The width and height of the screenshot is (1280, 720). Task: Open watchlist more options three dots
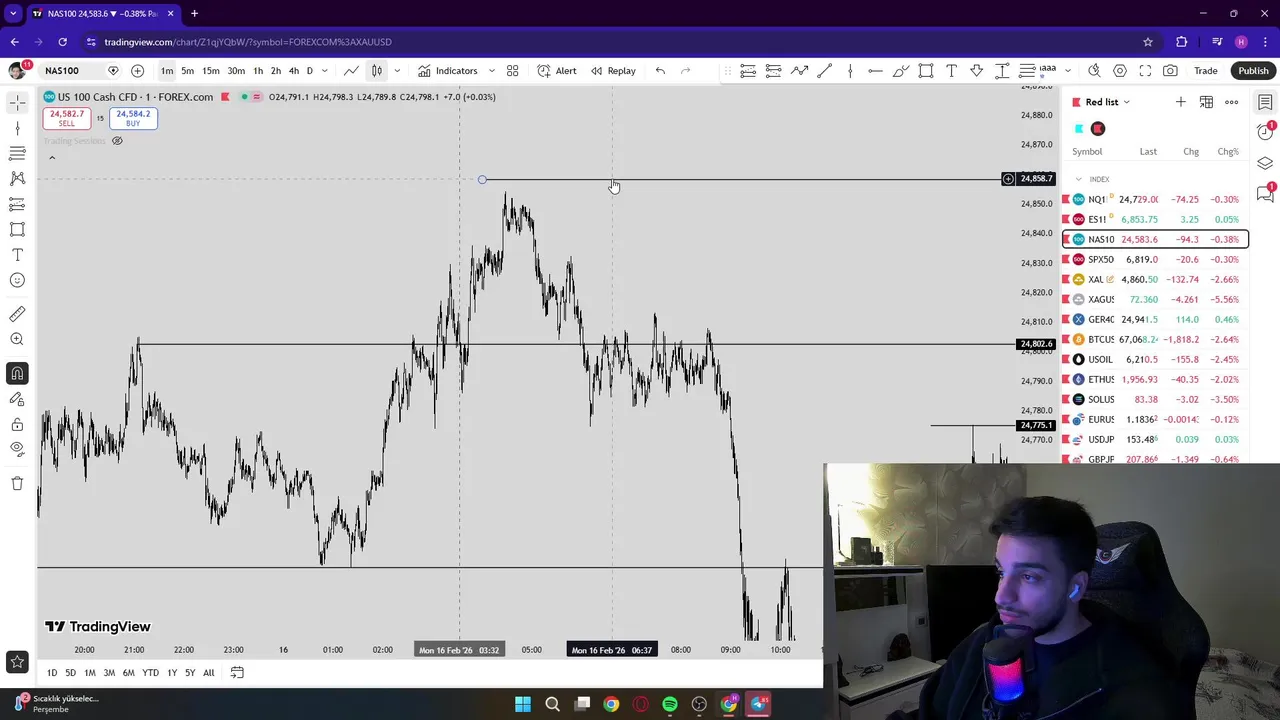click(x=1231, y=102)
